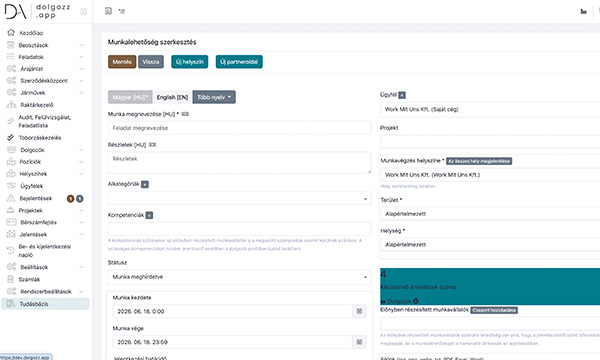Click the Munka megnevezése input field
600x360 pixels.
(x=240, y=128)
